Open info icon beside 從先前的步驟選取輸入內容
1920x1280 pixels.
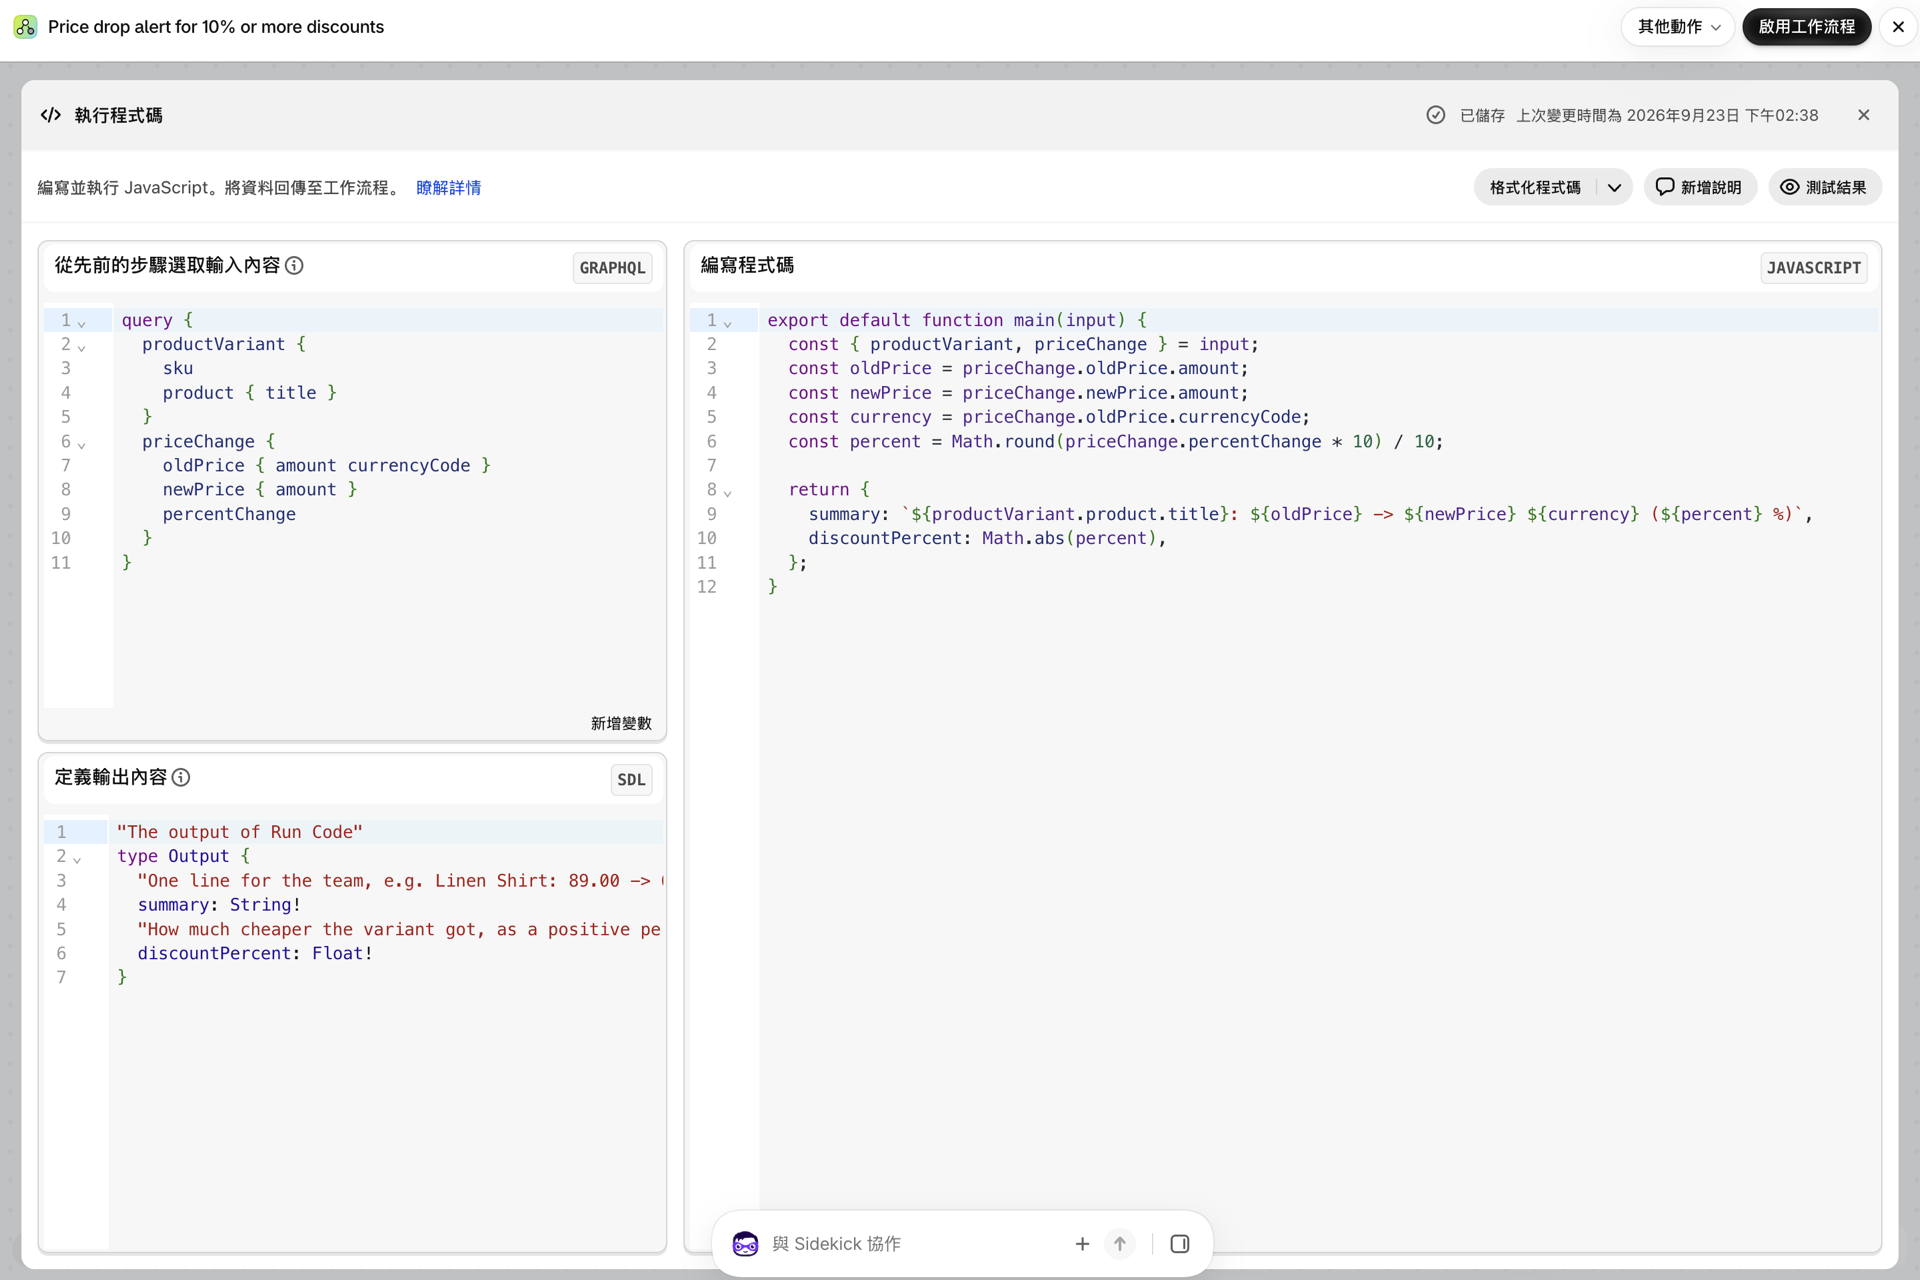coord(294,265)
